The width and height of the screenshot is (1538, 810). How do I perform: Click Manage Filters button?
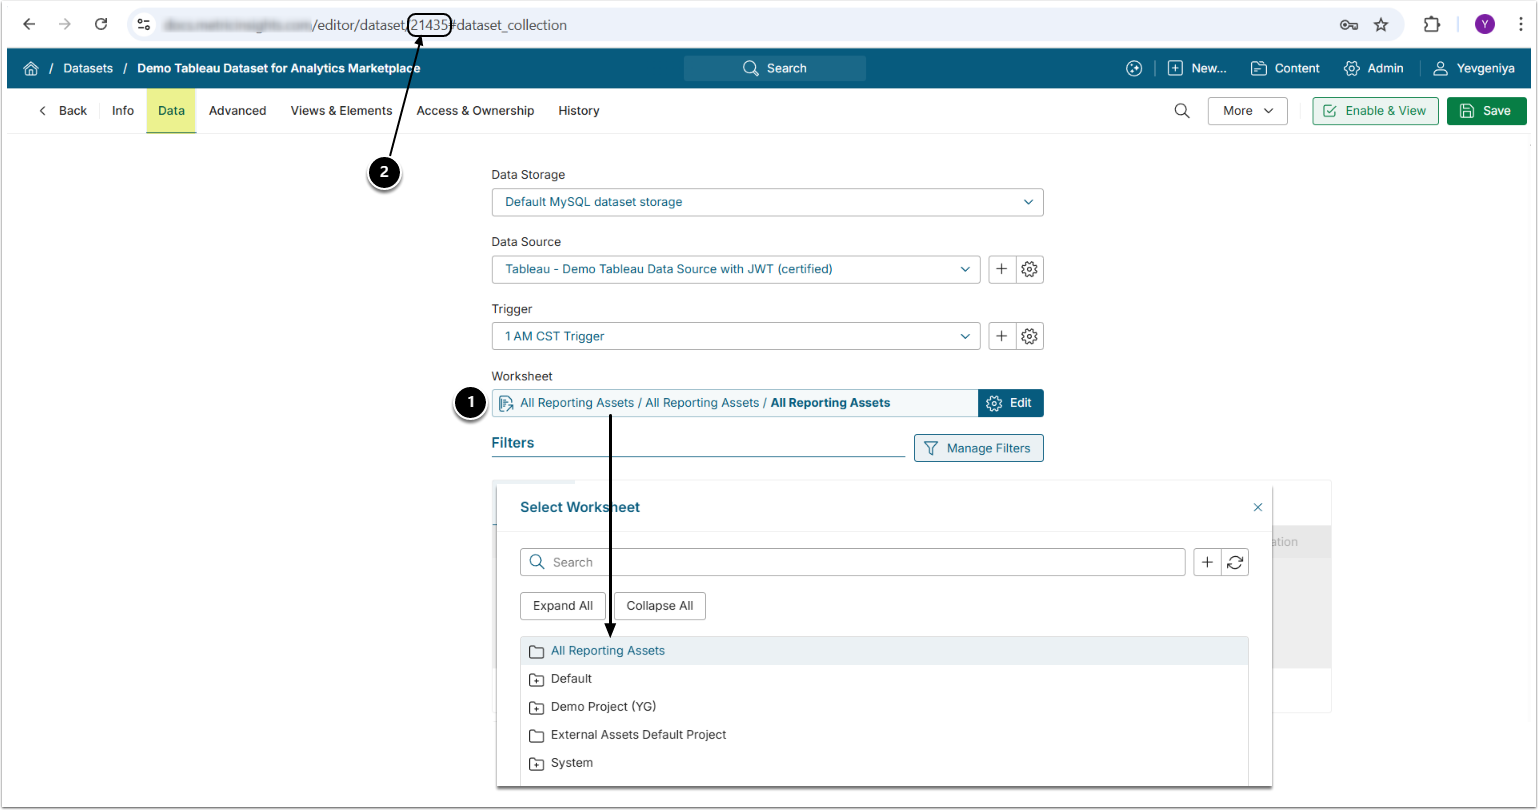978,448
